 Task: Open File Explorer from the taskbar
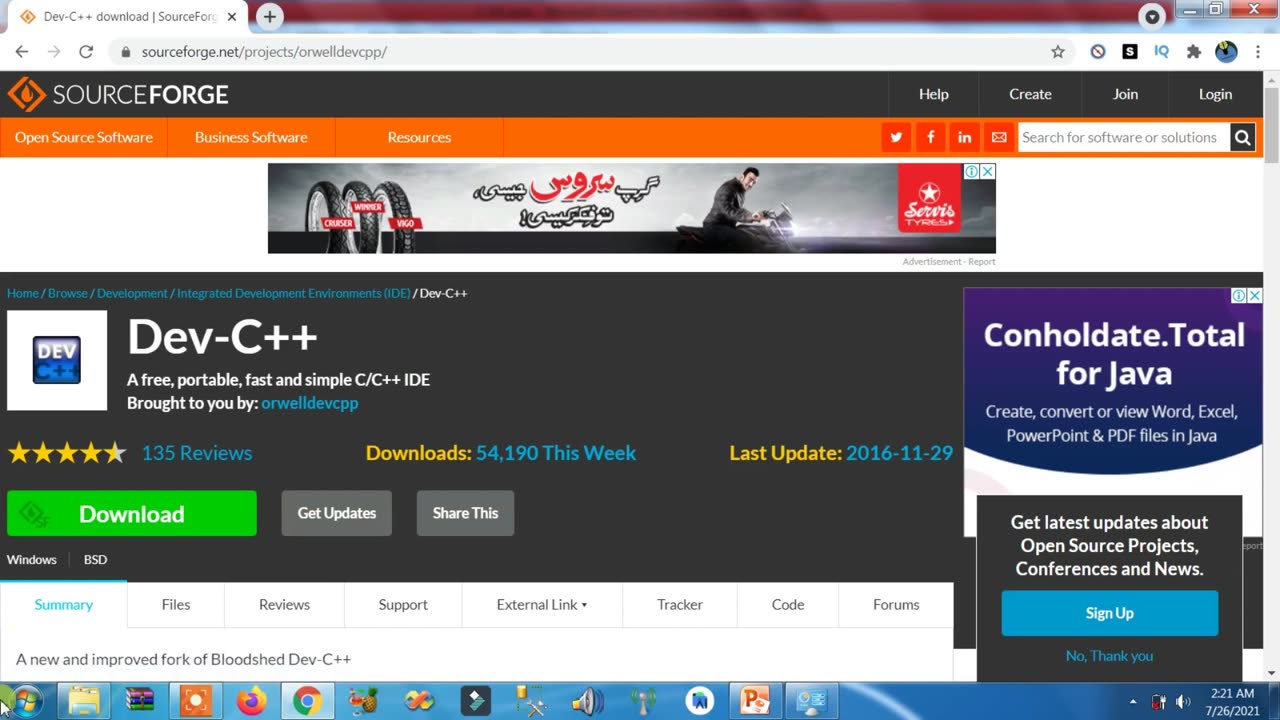pyautogui.click(x=84, y=701)
